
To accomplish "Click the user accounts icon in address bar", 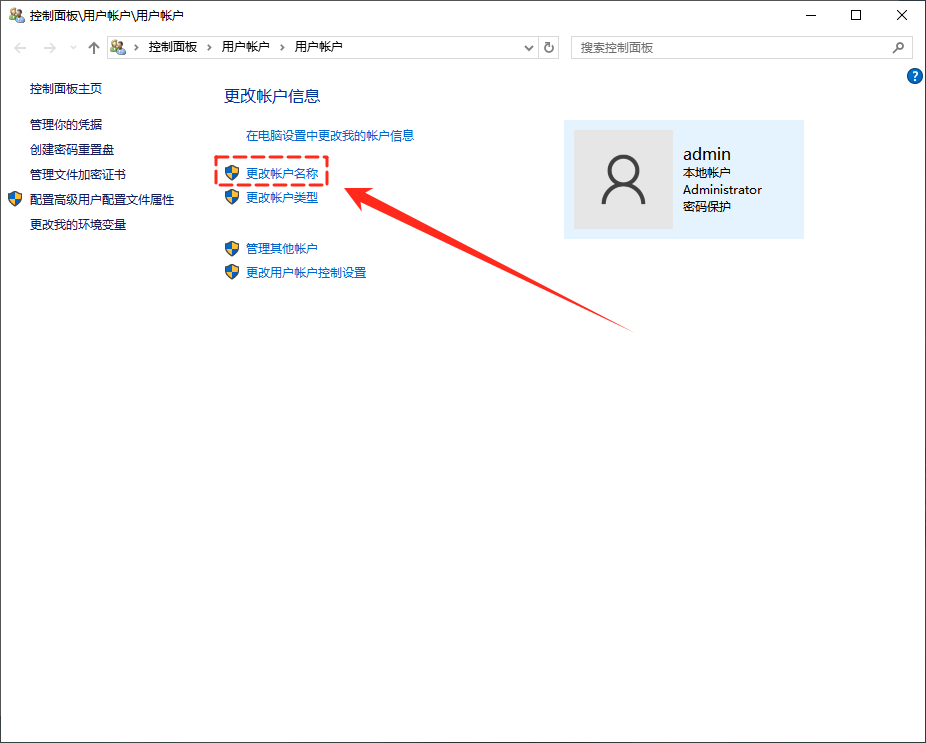I will coord(119,47).
